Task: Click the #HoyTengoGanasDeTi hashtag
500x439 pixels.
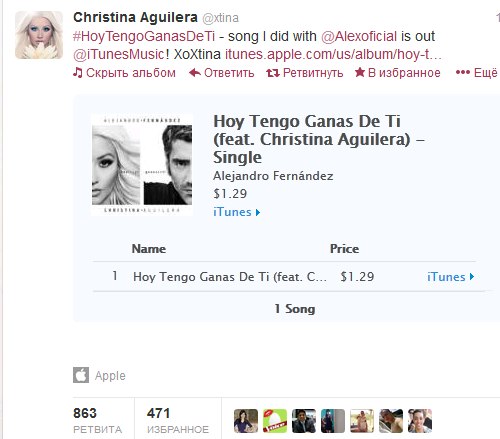Action: pos(144,36)
